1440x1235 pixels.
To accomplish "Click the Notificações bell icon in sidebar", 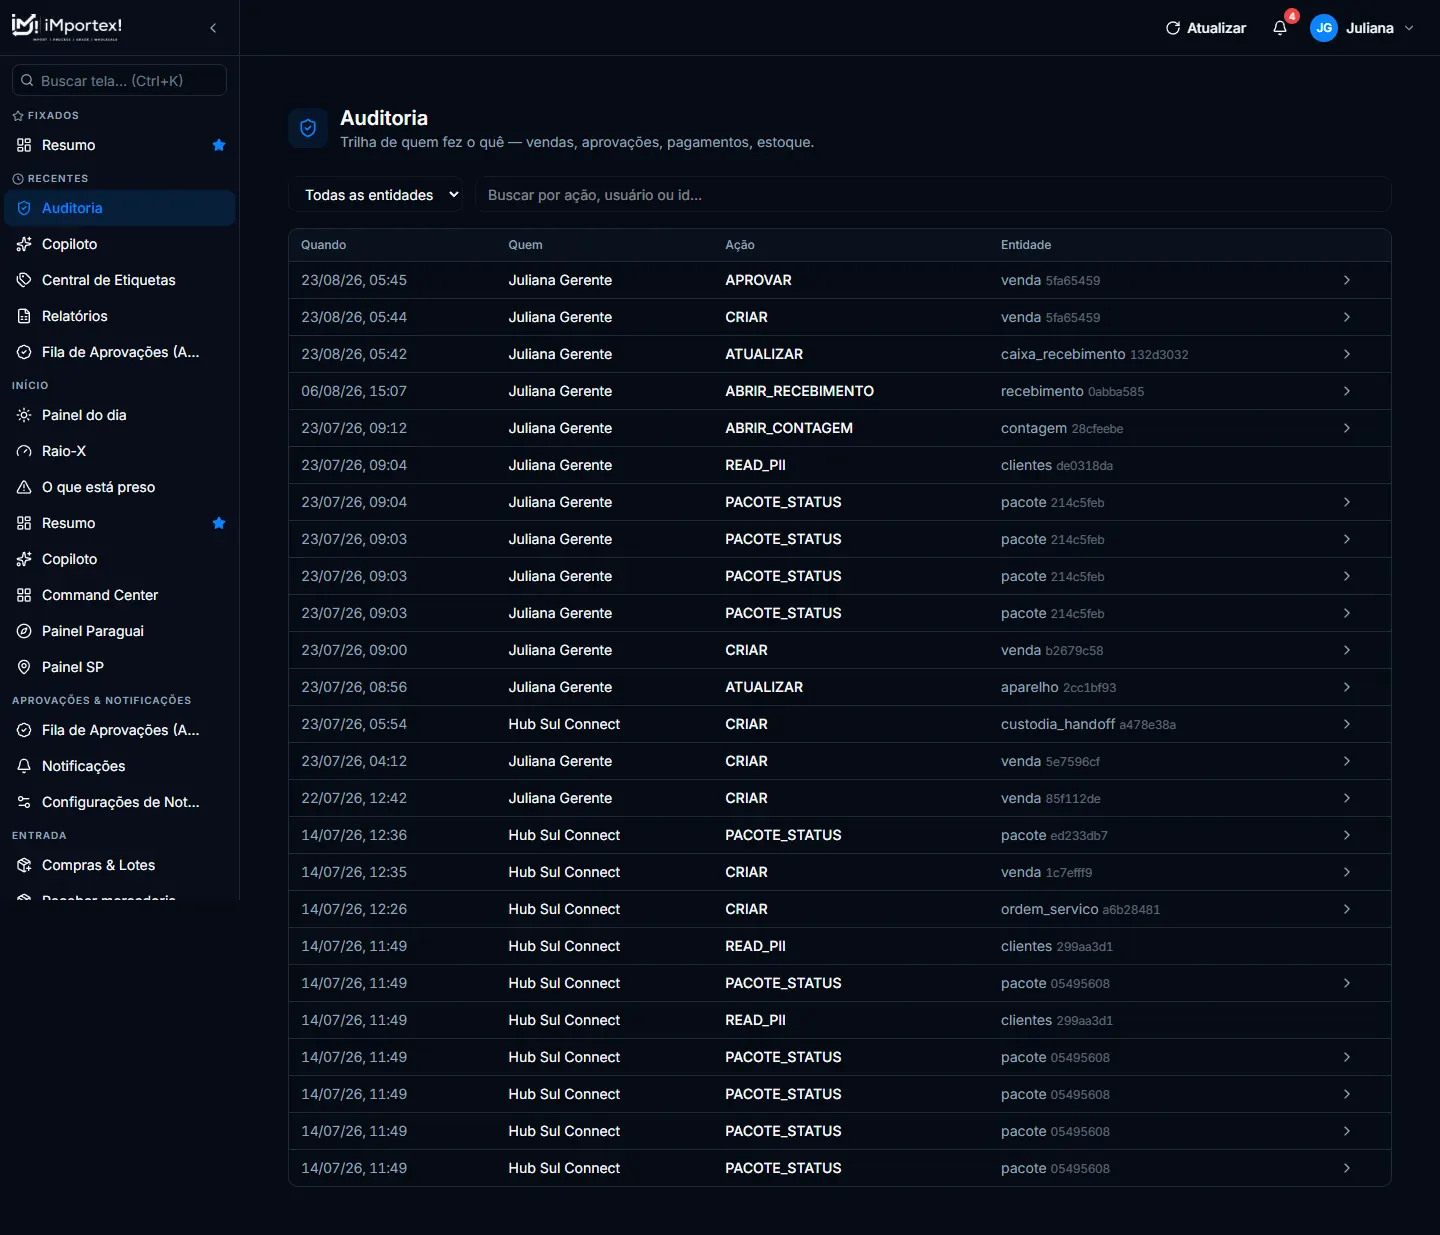I will (x=24, y=766).
